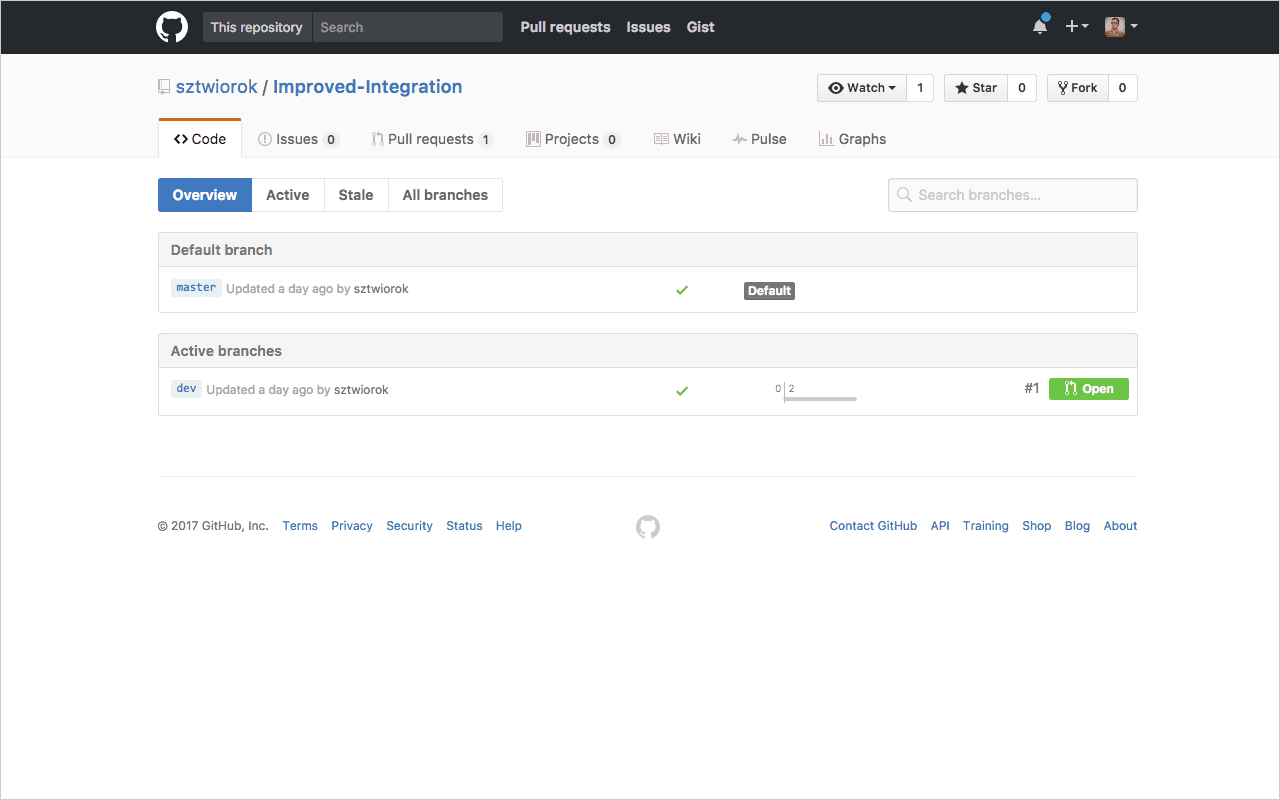Click the ahead/behind bar for dev branch
Viewport: 1280px width, 800px height.
(x=816, y=392)
